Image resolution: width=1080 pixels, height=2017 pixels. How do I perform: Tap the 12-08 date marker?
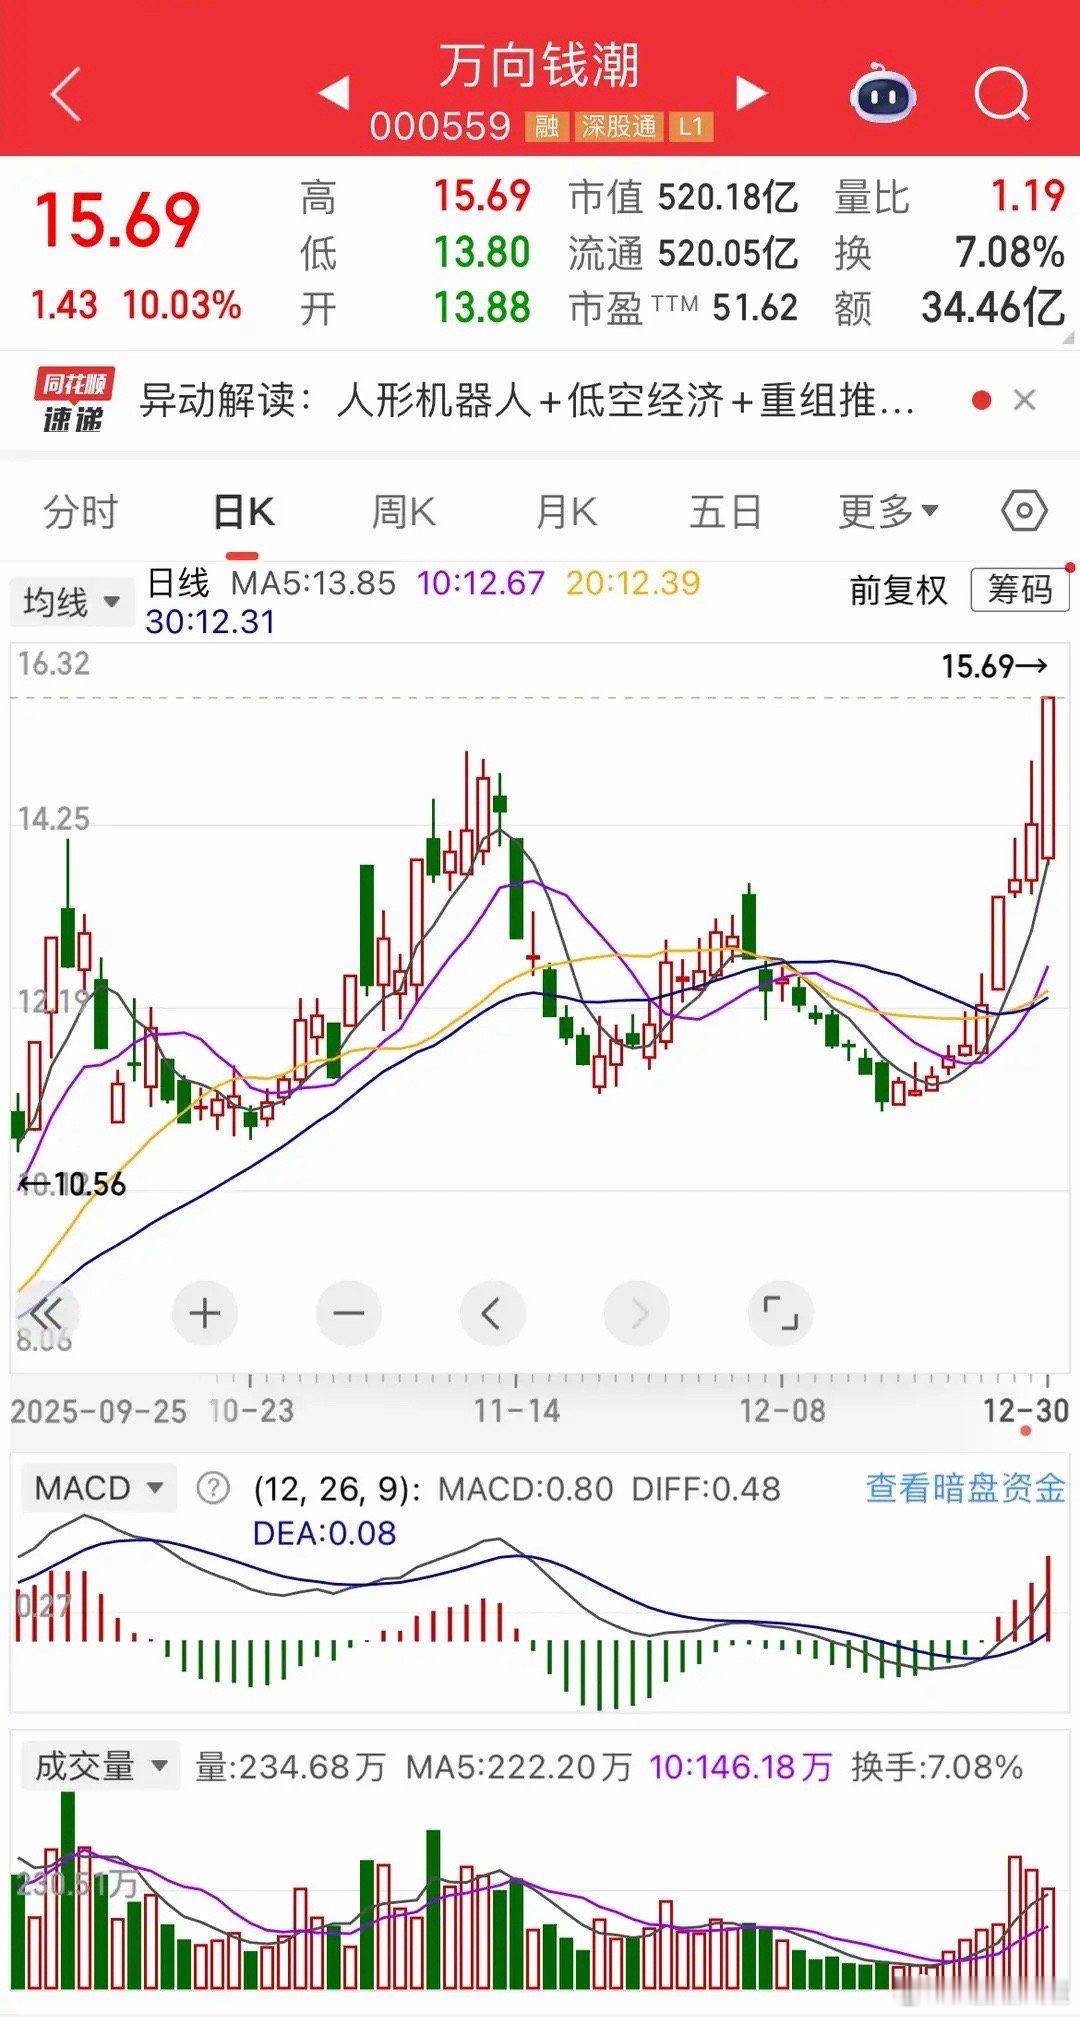click(x=782, y=1411)
